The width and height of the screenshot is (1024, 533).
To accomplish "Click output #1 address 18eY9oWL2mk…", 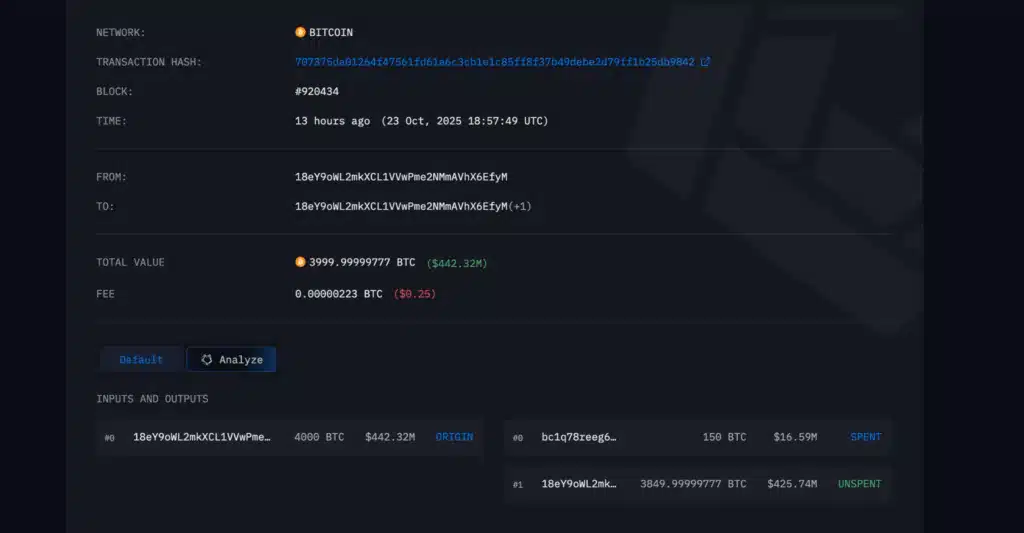I will point(579,484).
